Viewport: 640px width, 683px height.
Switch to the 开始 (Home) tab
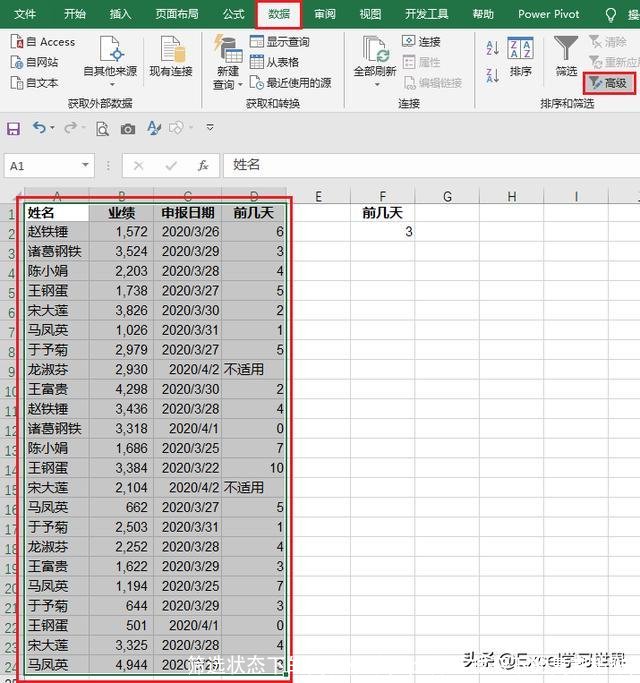[x=75, y=14]
